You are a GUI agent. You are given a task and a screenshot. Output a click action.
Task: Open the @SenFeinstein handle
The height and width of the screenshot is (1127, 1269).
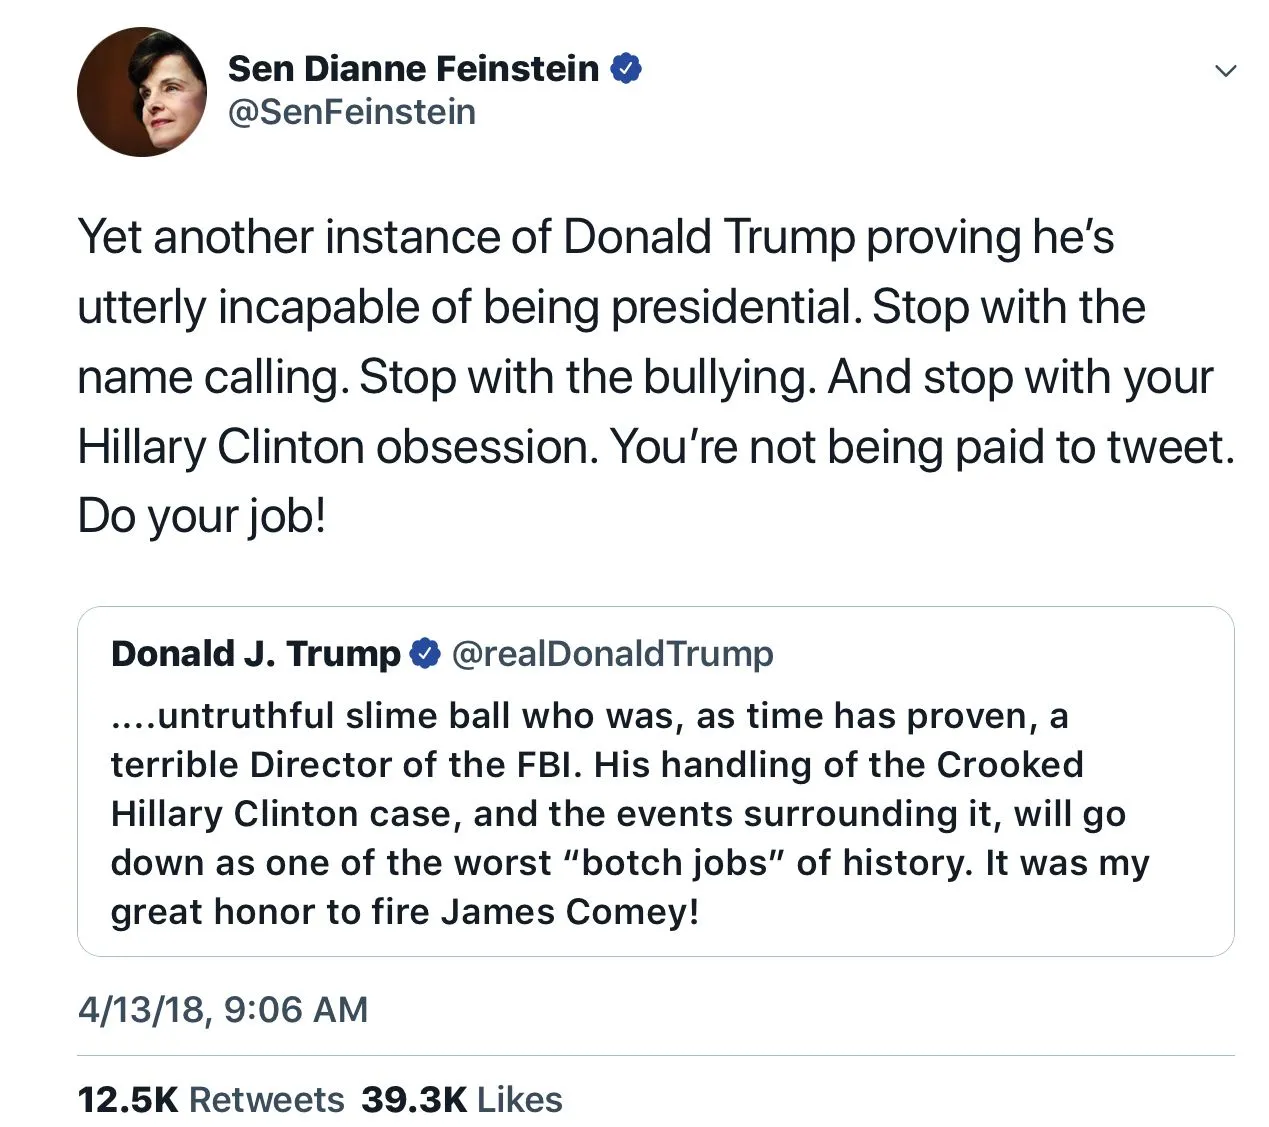tap(352, 112)
